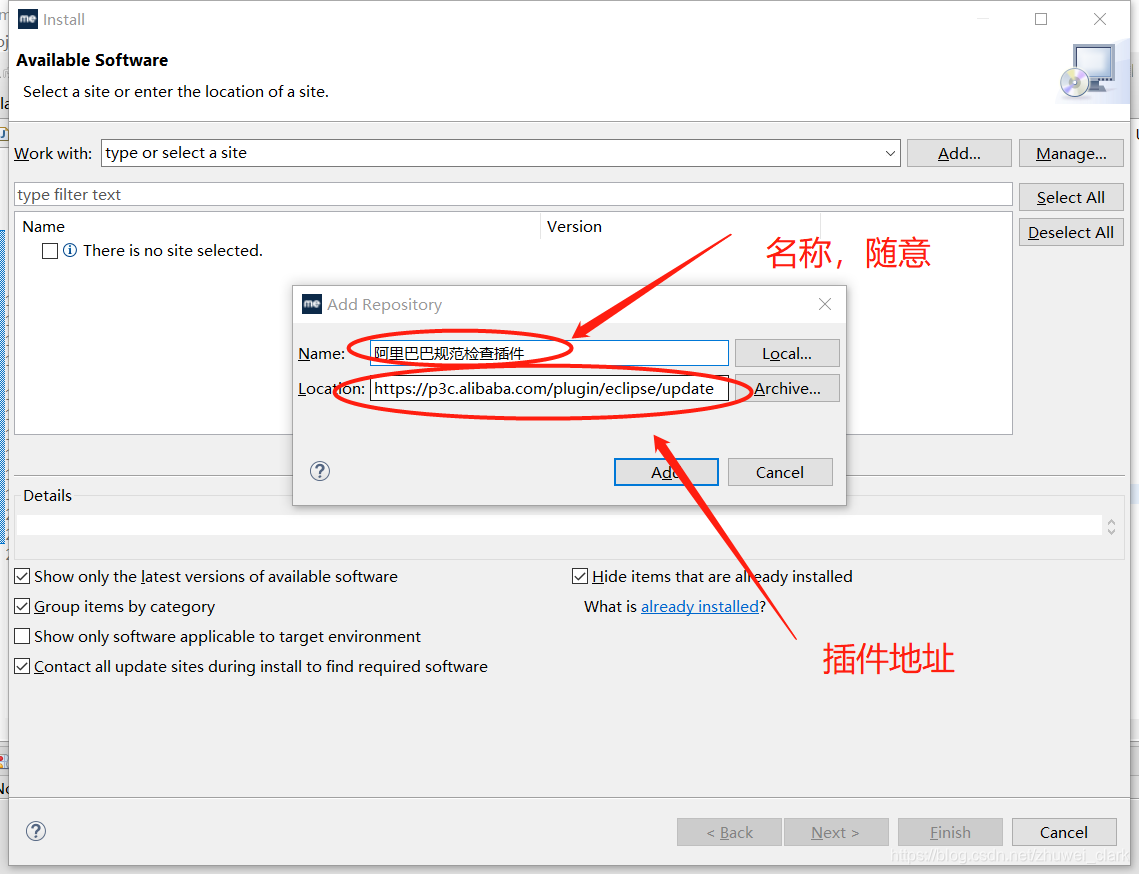Close the Add Repository dialog
1139x874 pixels.
(x=824, y=304)
